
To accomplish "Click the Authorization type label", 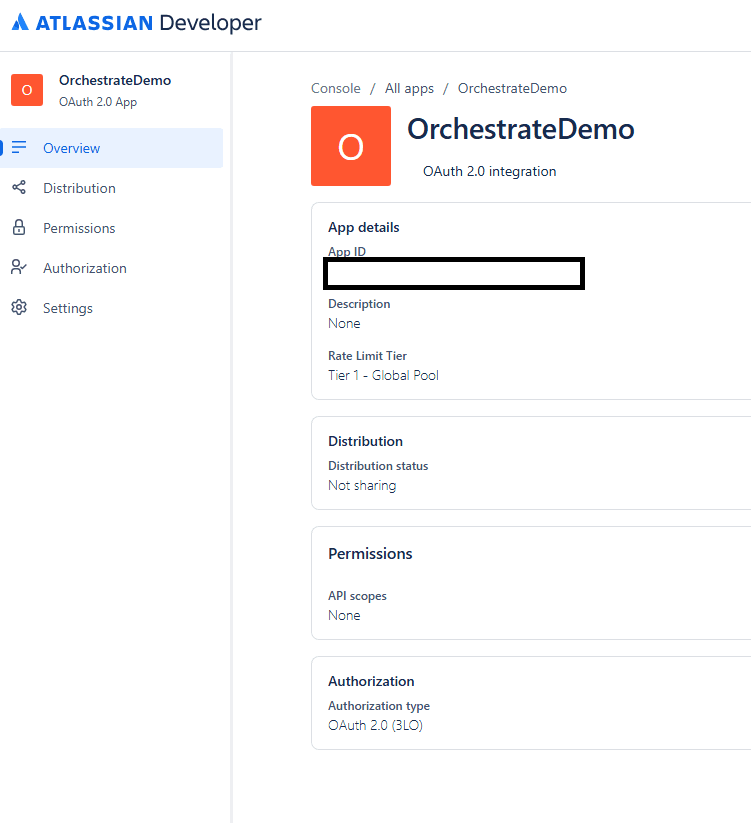I will click(x=379, y=706).
